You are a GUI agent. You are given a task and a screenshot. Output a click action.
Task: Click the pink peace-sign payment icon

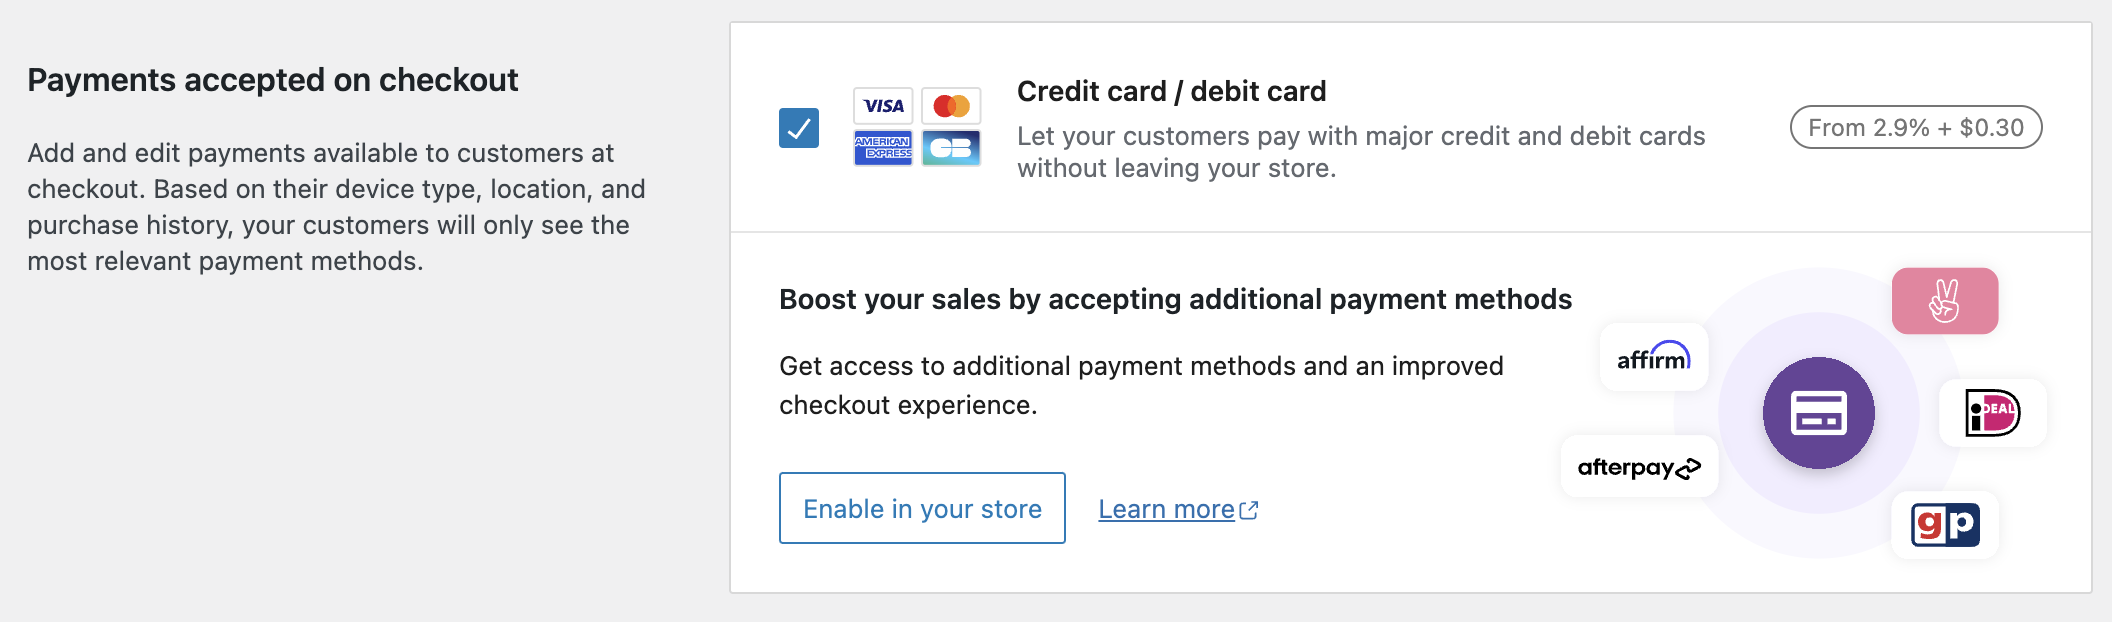(x=1942, y=300)
